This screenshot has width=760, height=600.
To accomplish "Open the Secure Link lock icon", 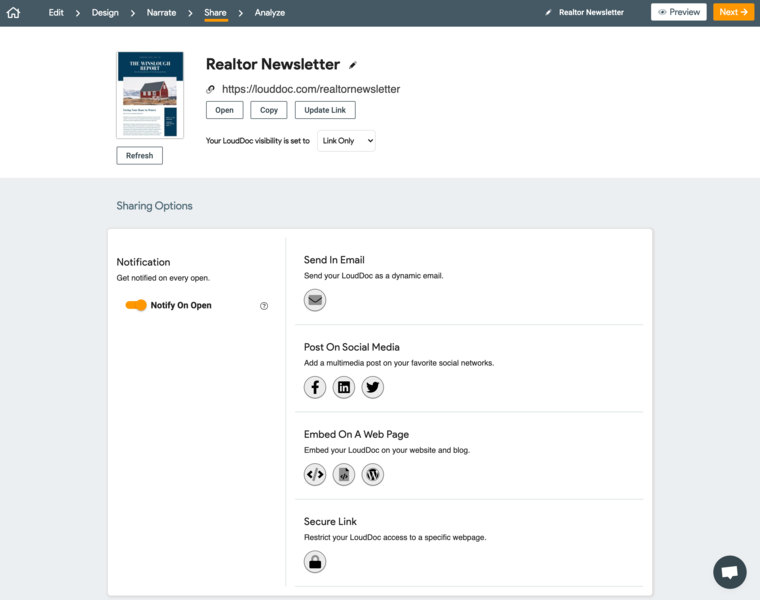I will [x=315, y=562].
